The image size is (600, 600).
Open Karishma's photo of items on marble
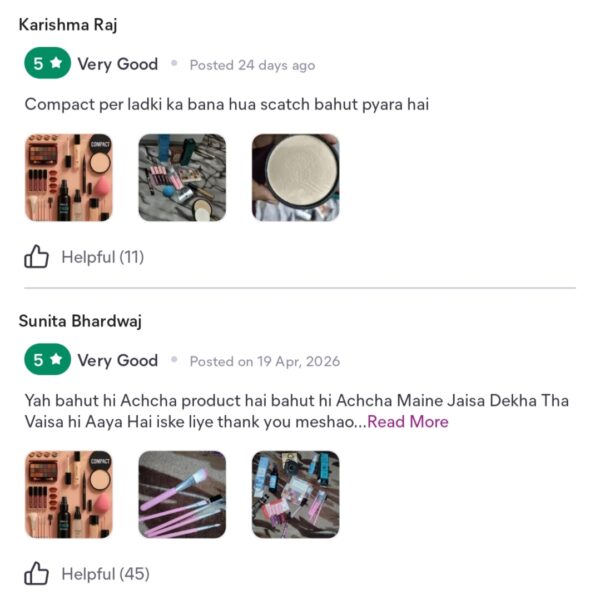pos(182,178)
